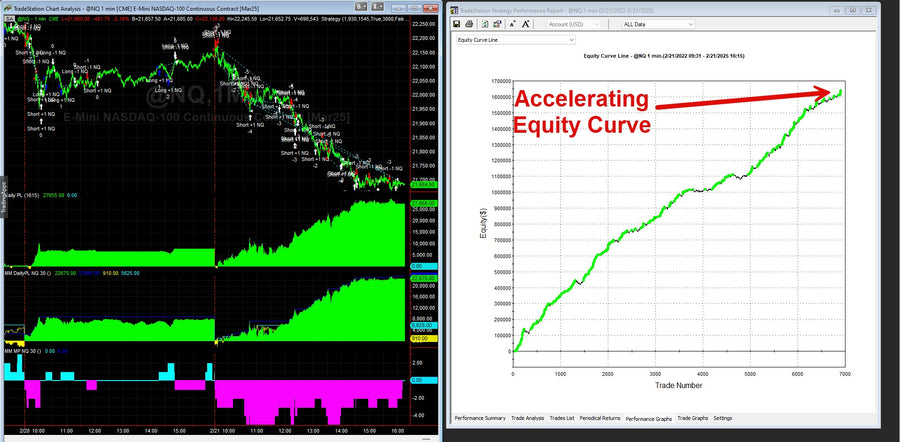Switch to the Trade Analysis tab
Viewport: 900px width, 442px height.
(527, 418)
